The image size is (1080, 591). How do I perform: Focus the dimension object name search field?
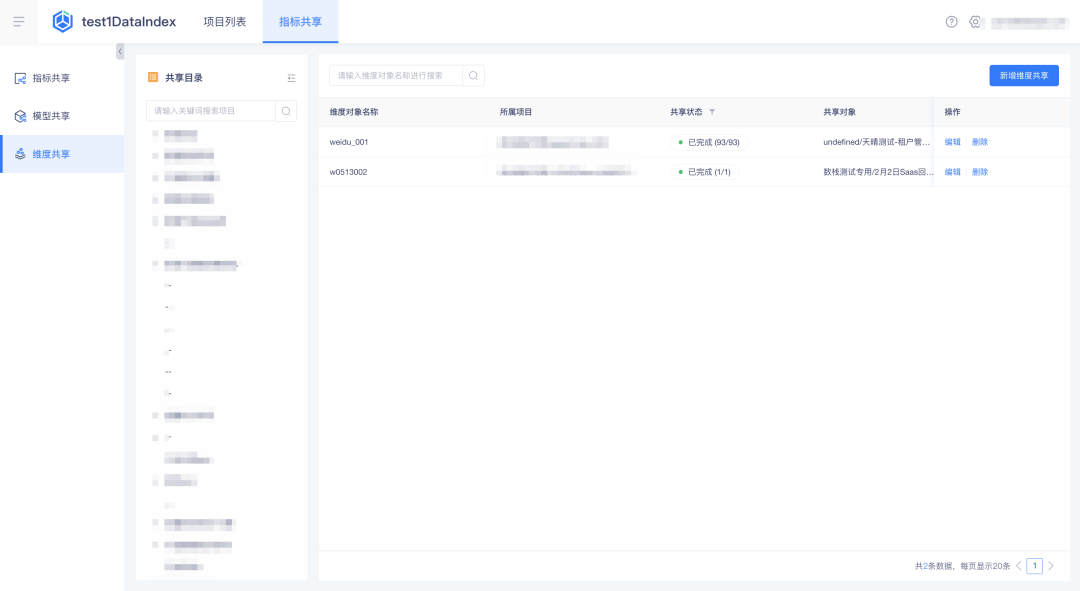coord(396,76)
